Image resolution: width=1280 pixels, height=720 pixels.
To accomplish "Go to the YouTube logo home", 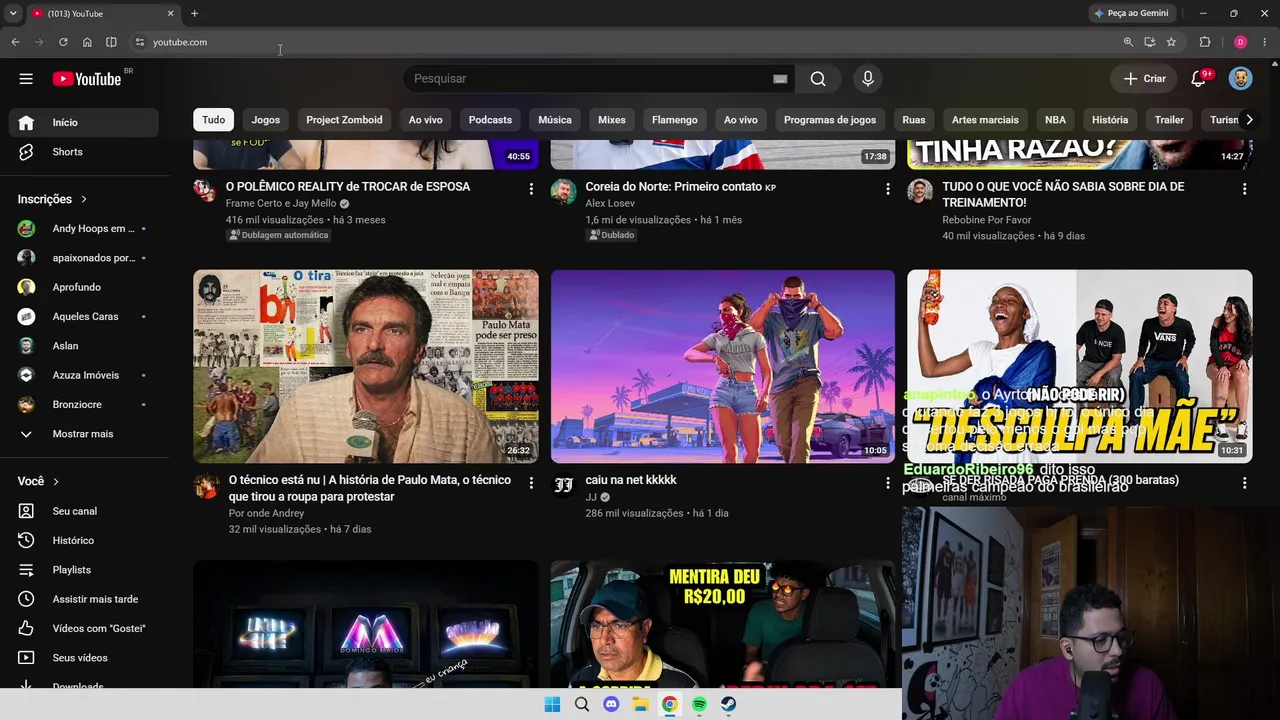I will point(87,79).
